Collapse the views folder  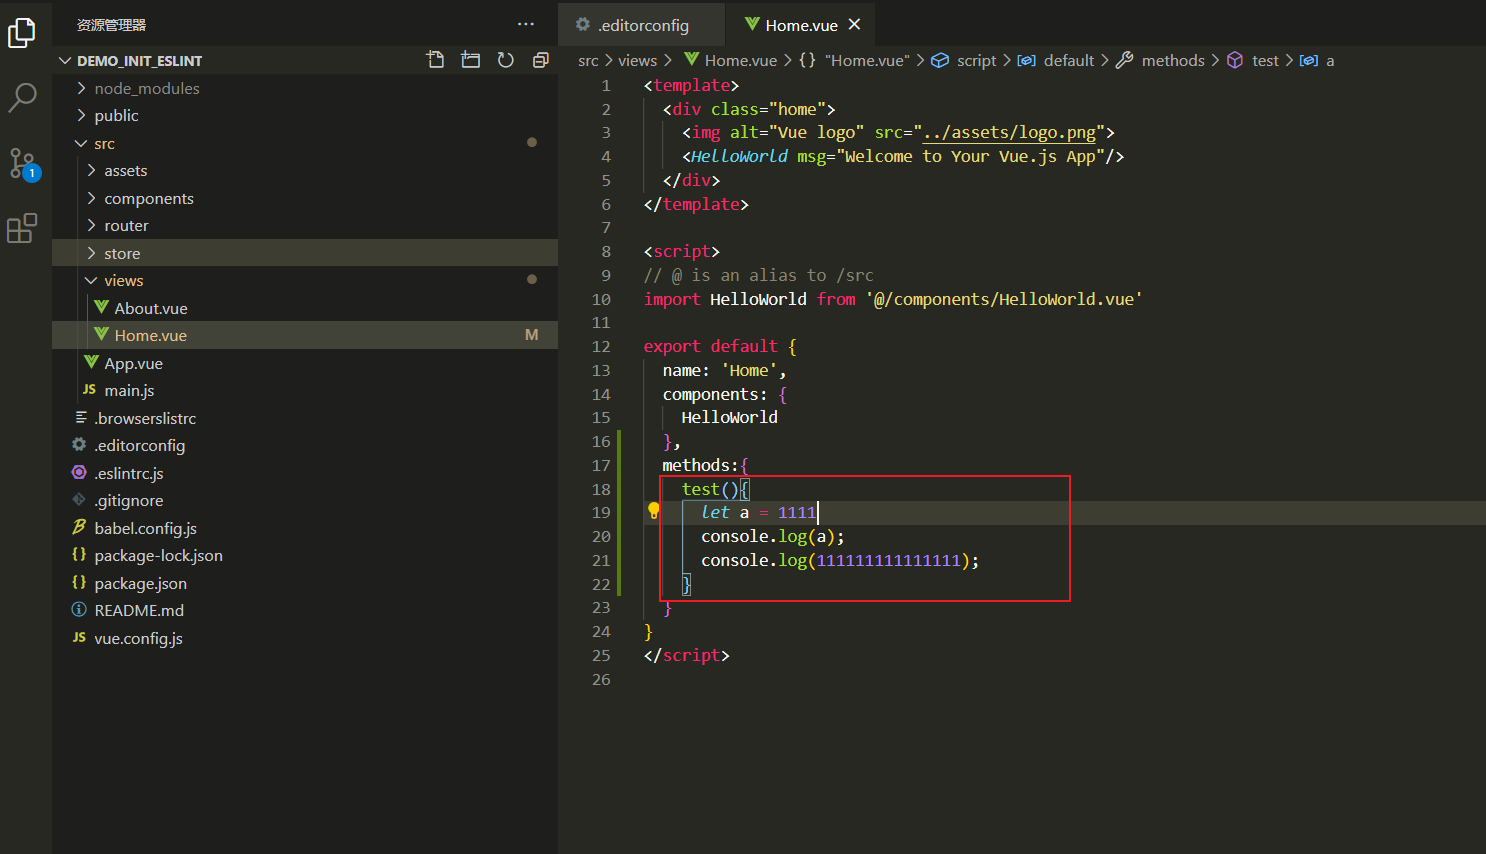(x=91, y=280)
